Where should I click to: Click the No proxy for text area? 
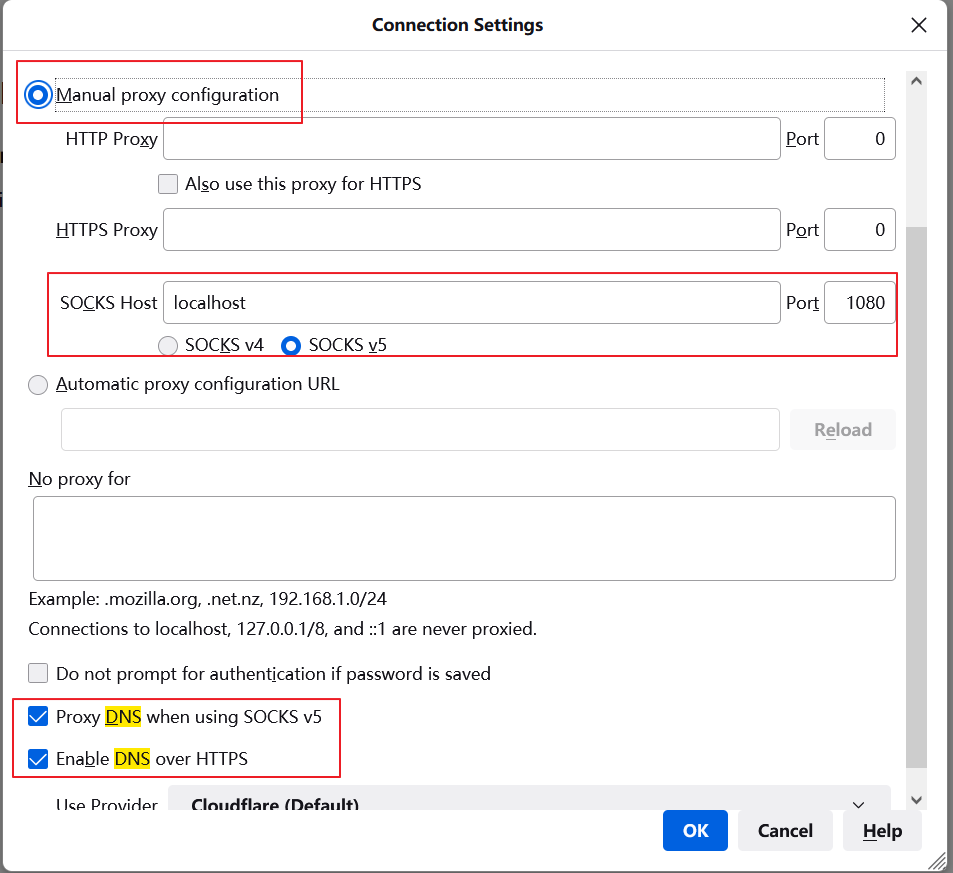click(463, 538)
